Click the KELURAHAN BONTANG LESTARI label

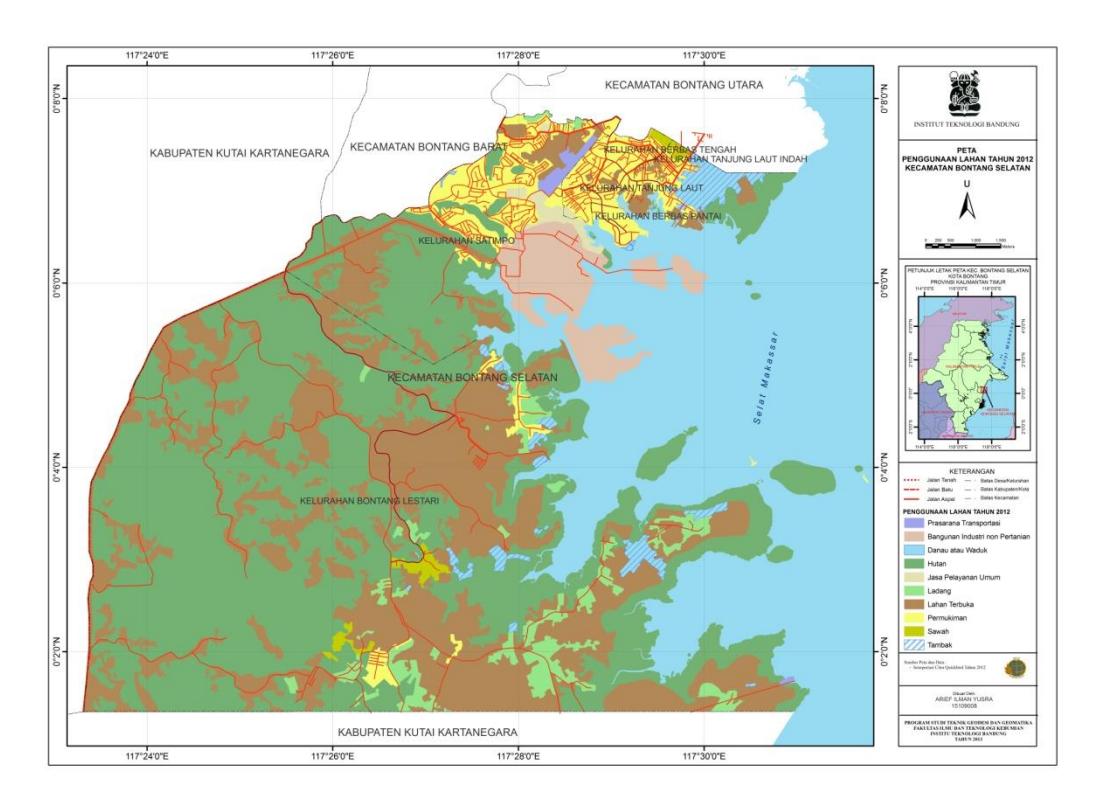(369, 501)
